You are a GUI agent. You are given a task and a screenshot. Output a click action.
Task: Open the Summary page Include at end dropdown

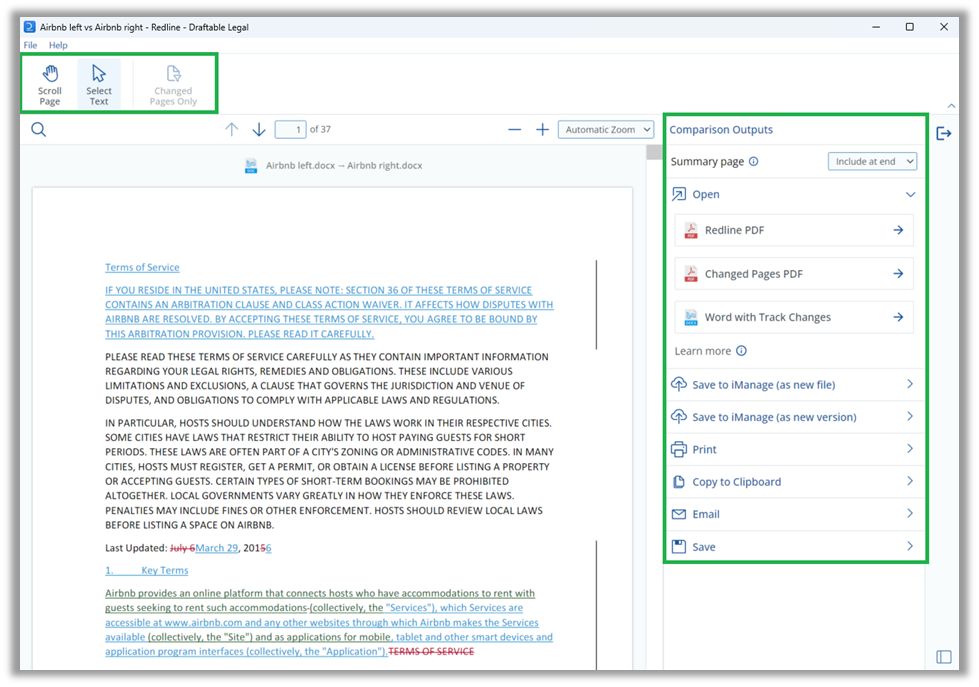[x=872, y=161]
